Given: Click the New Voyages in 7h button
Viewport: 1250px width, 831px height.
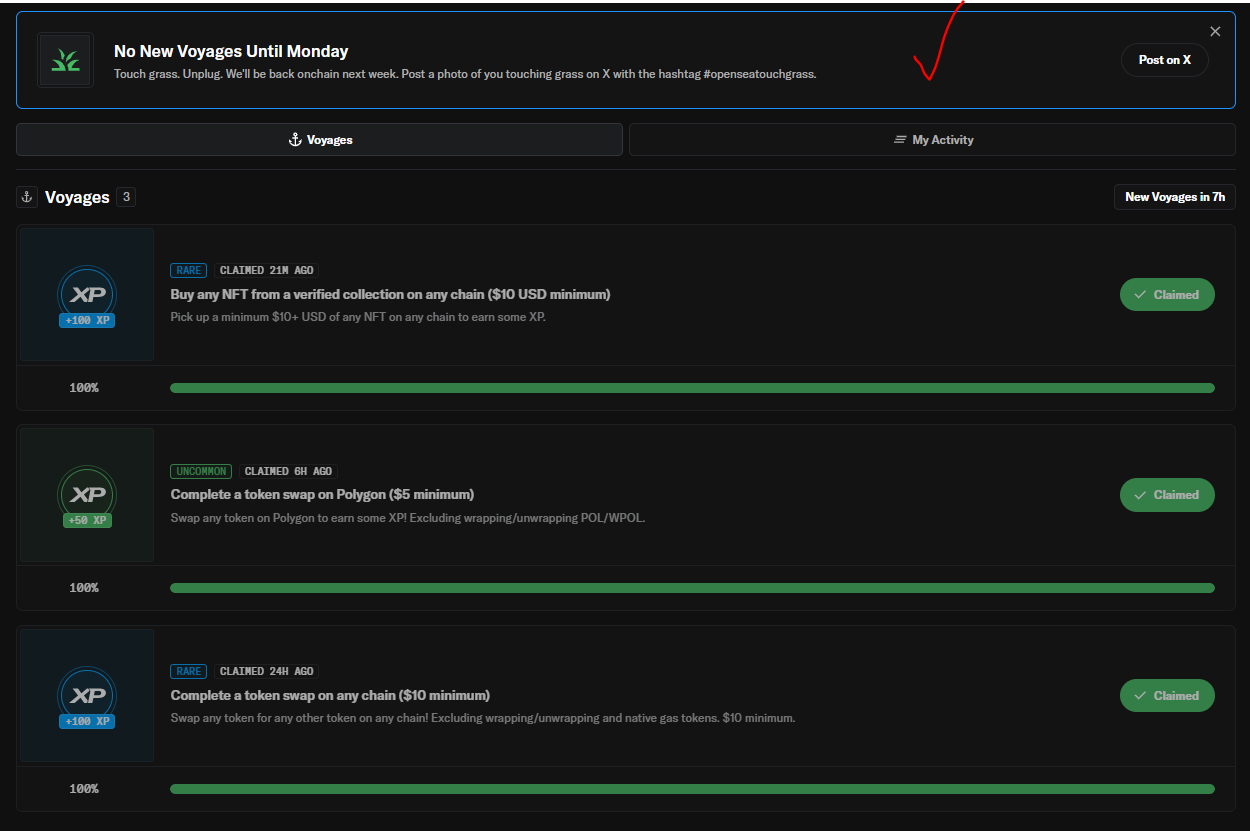Looking at the screenshot, I should 1175,197.
